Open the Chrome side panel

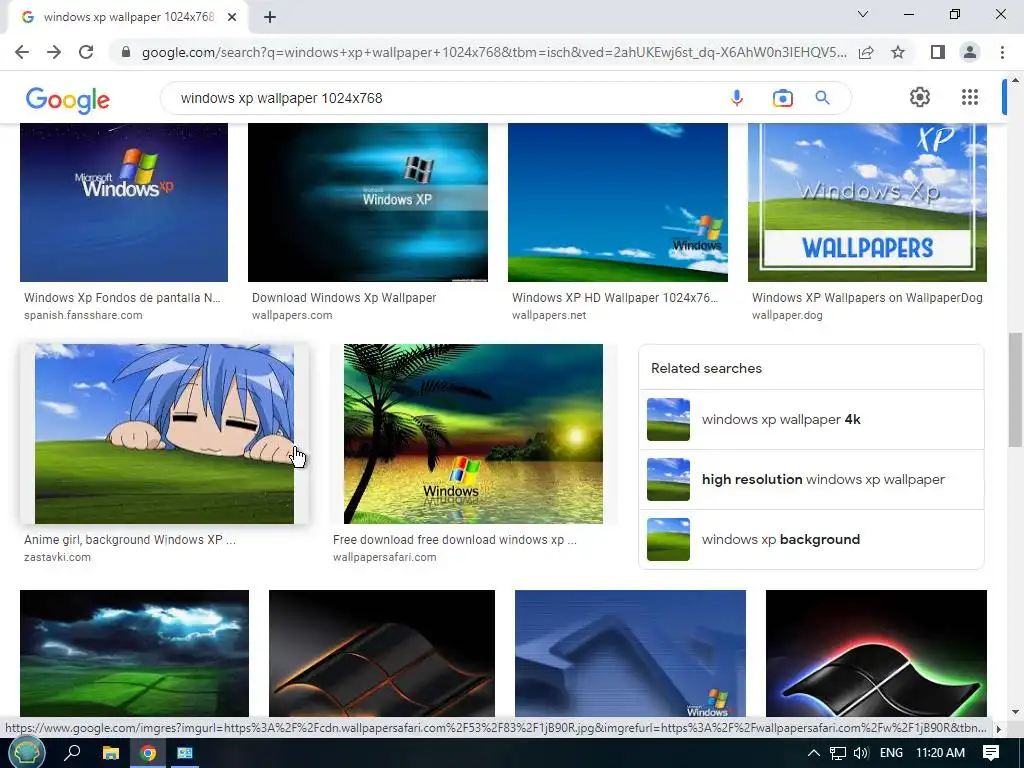[x=938, y=52]
